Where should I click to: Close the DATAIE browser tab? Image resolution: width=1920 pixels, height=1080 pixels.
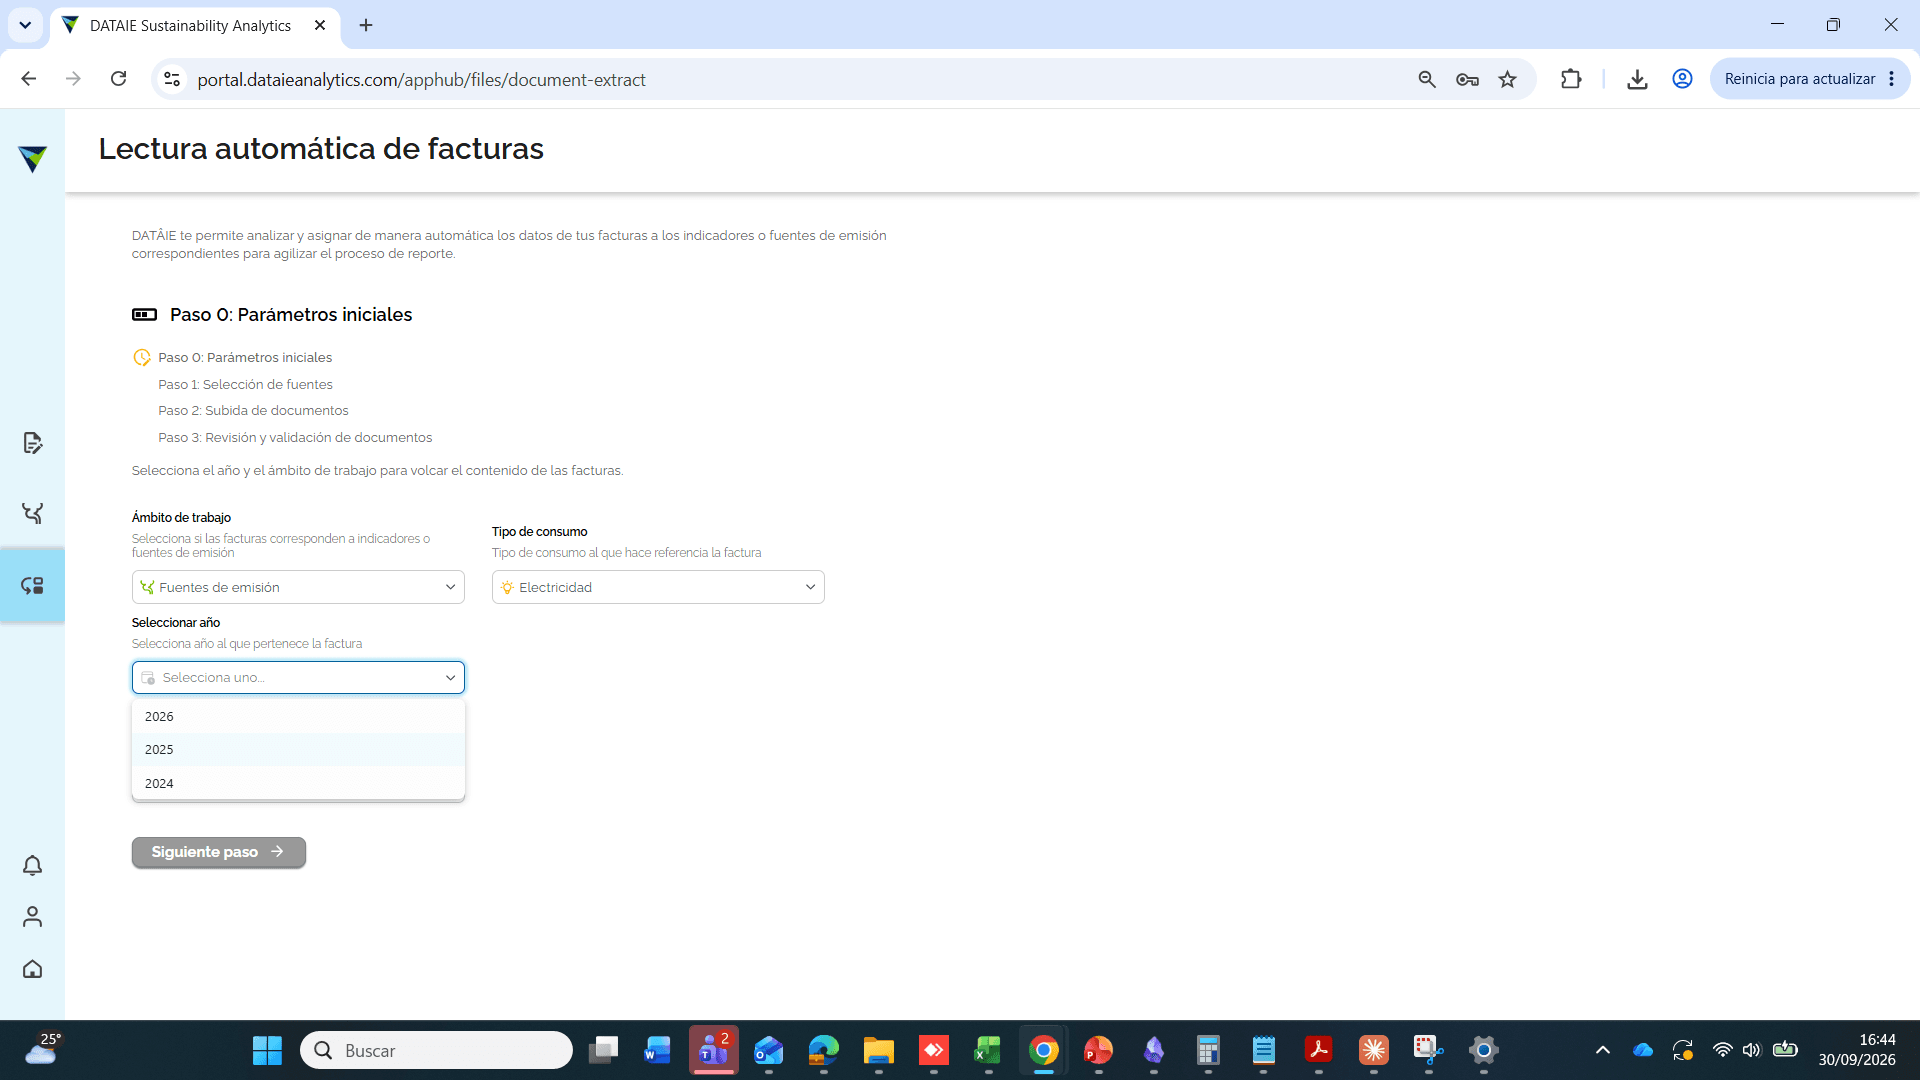coord(320,25)
